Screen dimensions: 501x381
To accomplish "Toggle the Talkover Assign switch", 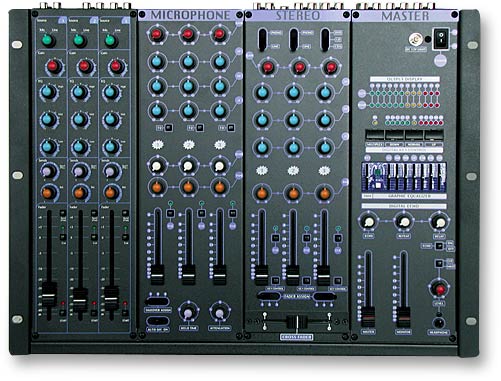I will pos(157,301).
